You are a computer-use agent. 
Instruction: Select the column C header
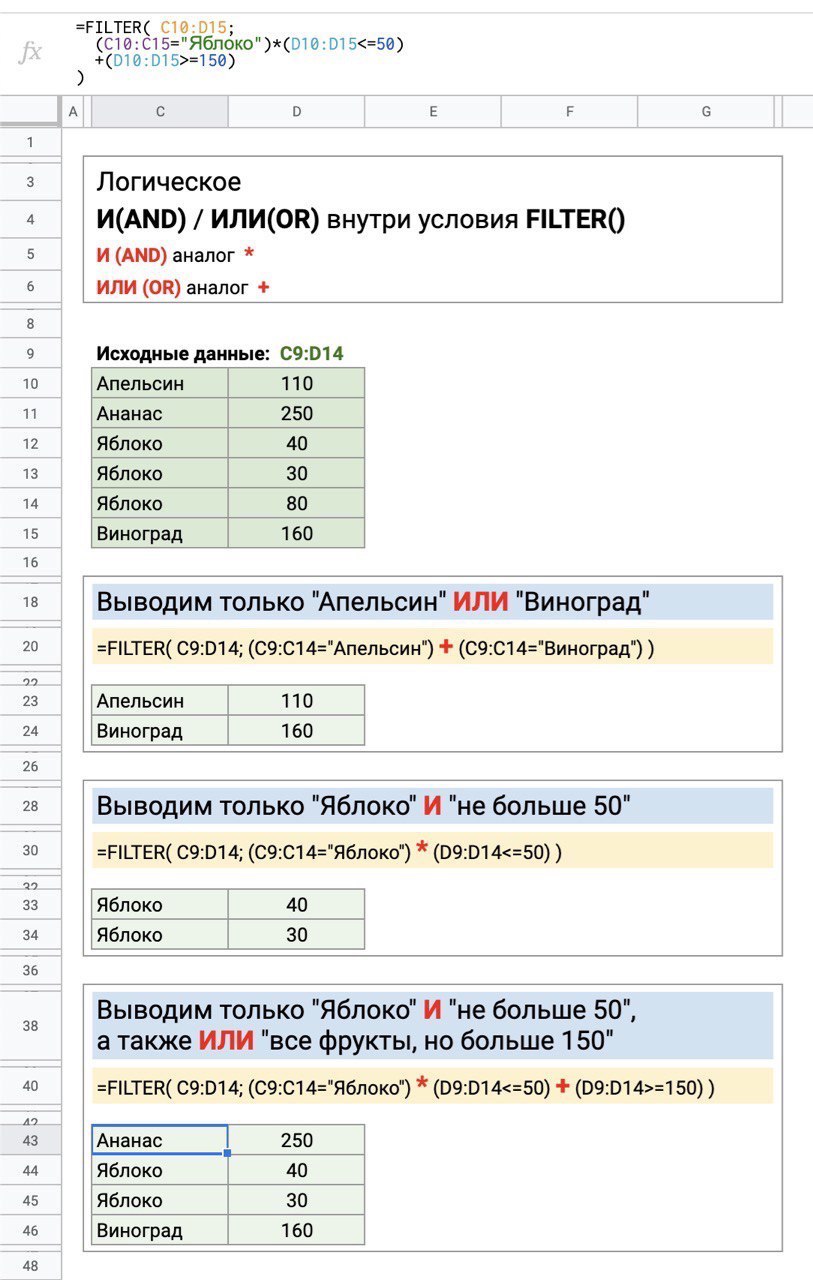click(160, 112)
